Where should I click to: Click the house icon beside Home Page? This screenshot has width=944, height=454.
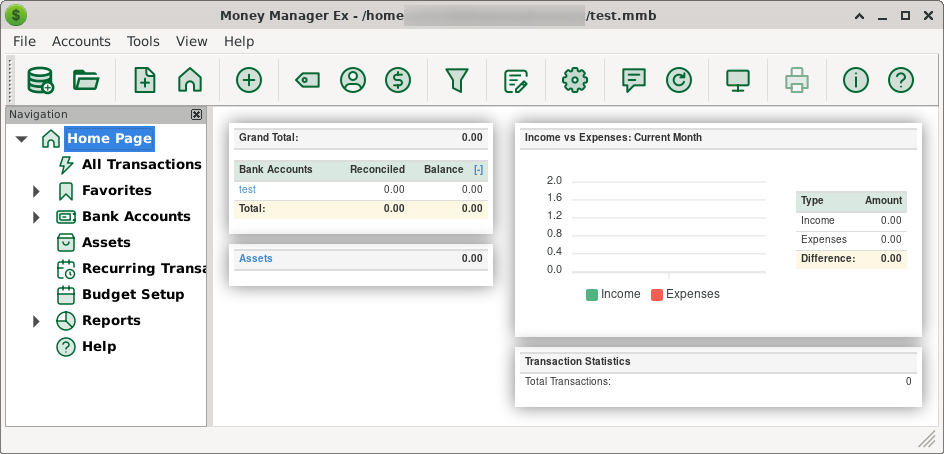tap(51, 138)
